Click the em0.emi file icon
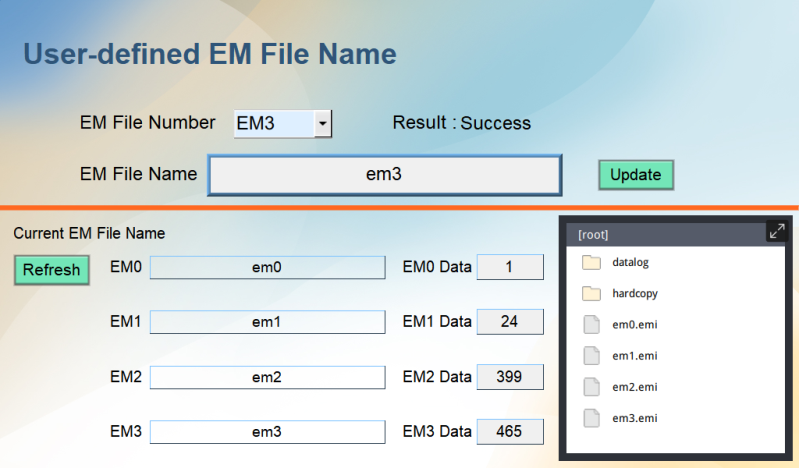Screen dimensions: 799x468 tap(591, 325)
